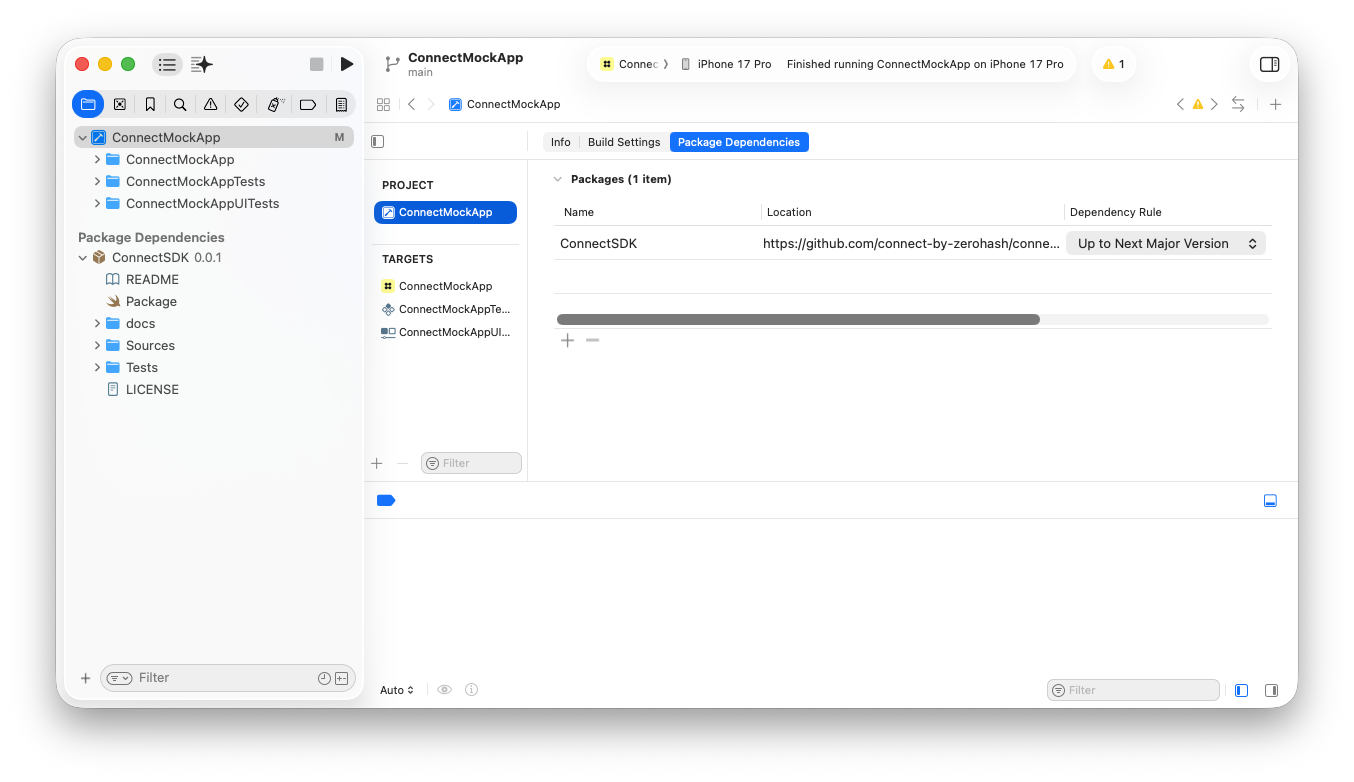Viewport: 1354px width, 782px height.
Task: Expand the docs folder
Action: pyautogui.click(x=97, y=324)
